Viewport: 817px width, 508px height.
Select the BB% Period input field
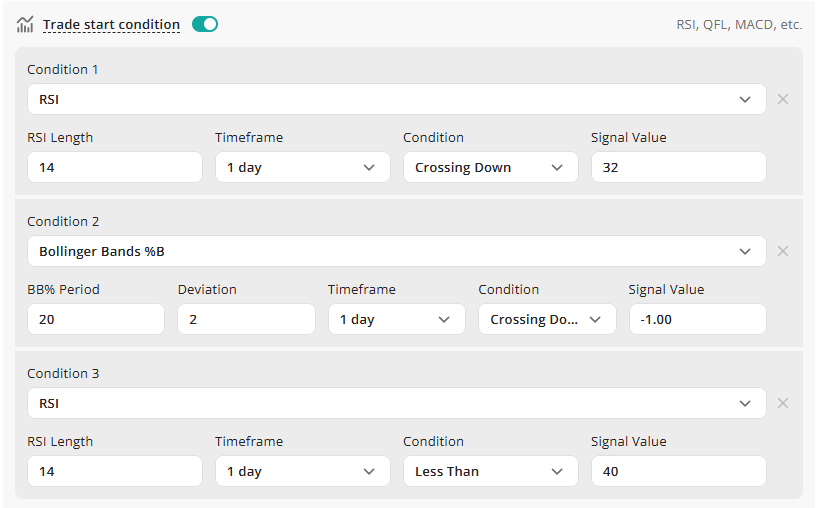95,319
